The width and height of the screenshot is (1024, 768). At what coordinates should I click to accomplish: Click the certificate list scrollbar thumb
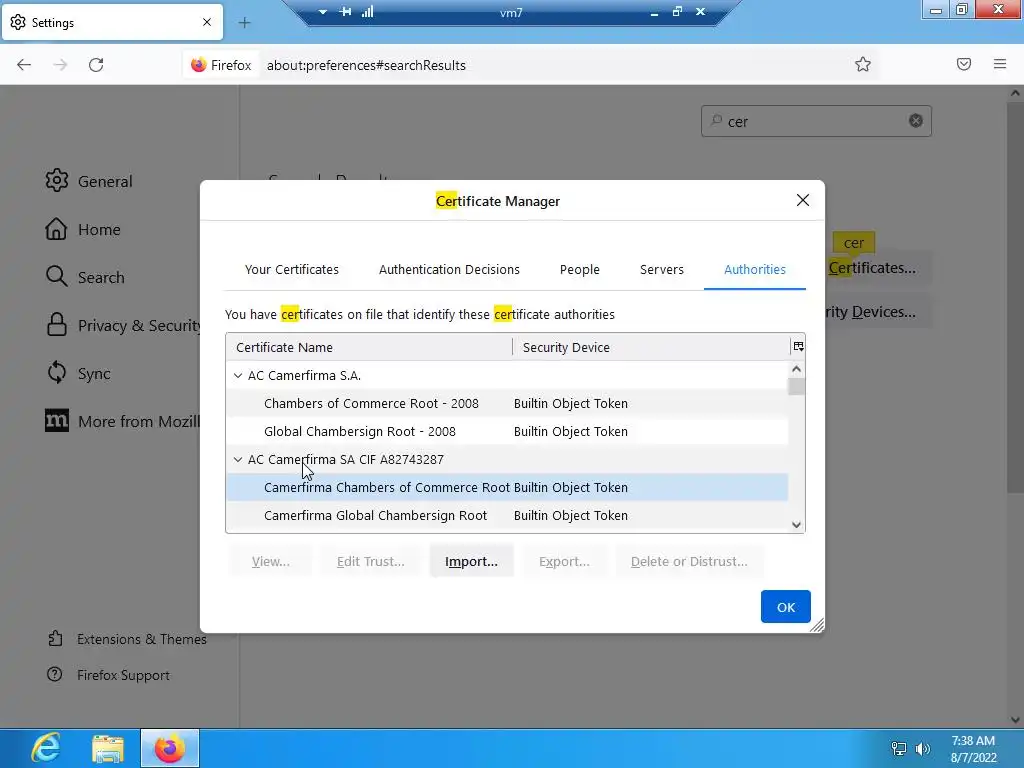[x=796, y=387]
